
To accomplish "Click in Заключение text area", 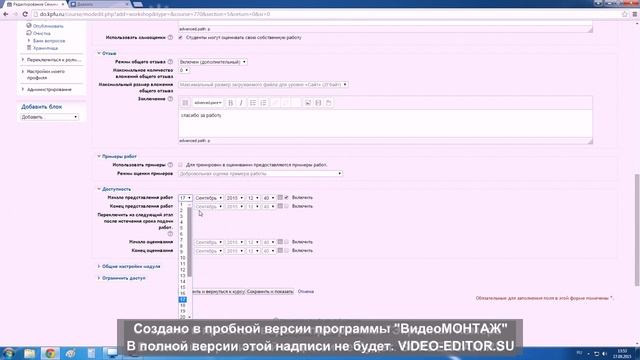I will (385, 123).
